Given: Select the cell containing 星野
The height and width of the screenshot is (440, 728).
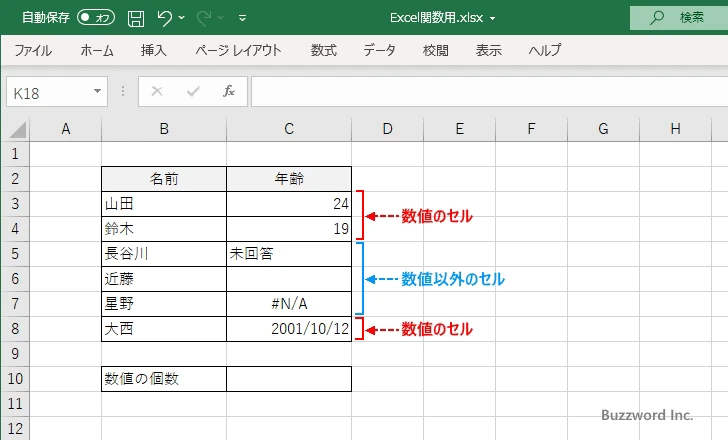Looking at the screenshot, I should tap(164, 304).
